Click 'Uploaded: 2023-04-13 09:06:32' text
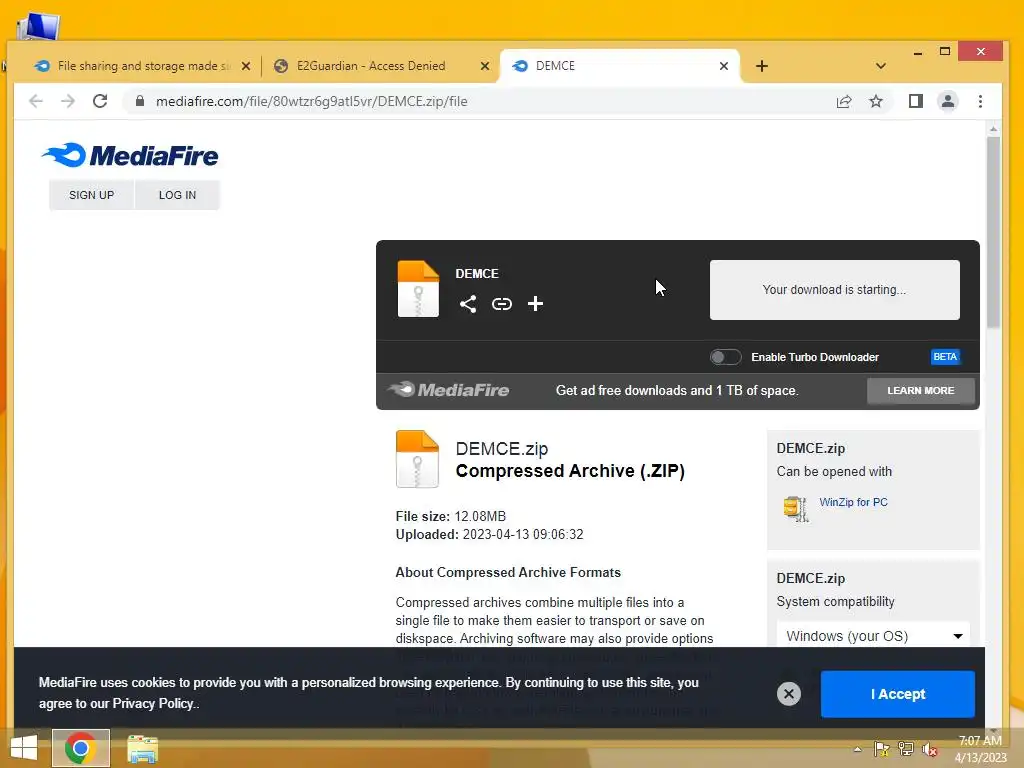 tap(489, 534)
